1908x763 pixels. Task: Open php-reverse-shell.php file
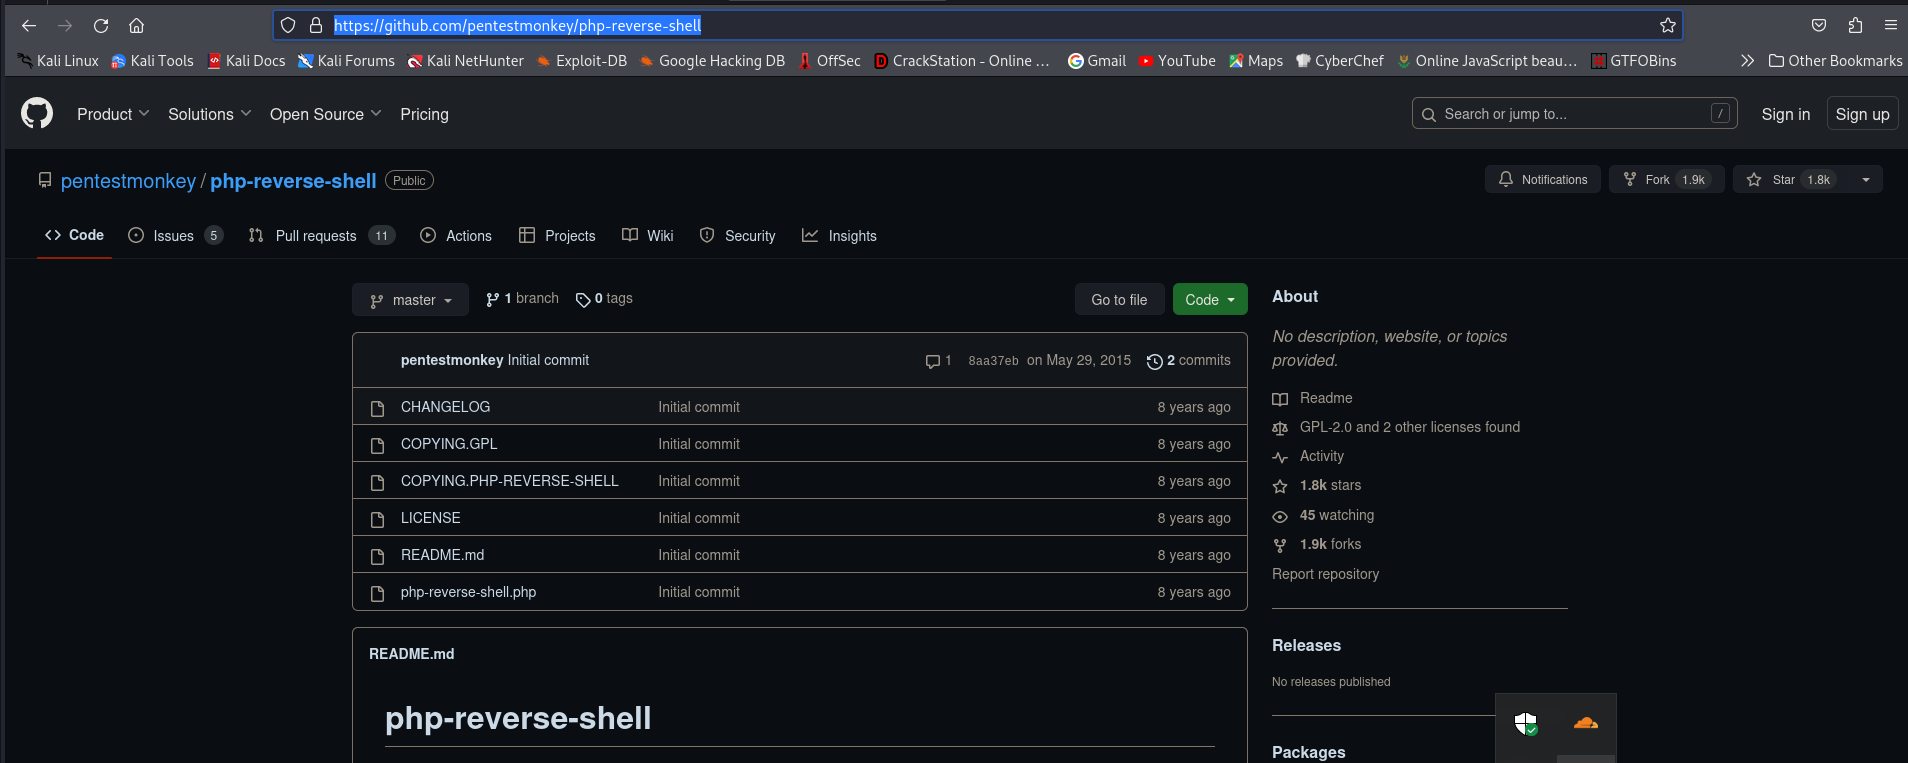[x=468, y=592]
